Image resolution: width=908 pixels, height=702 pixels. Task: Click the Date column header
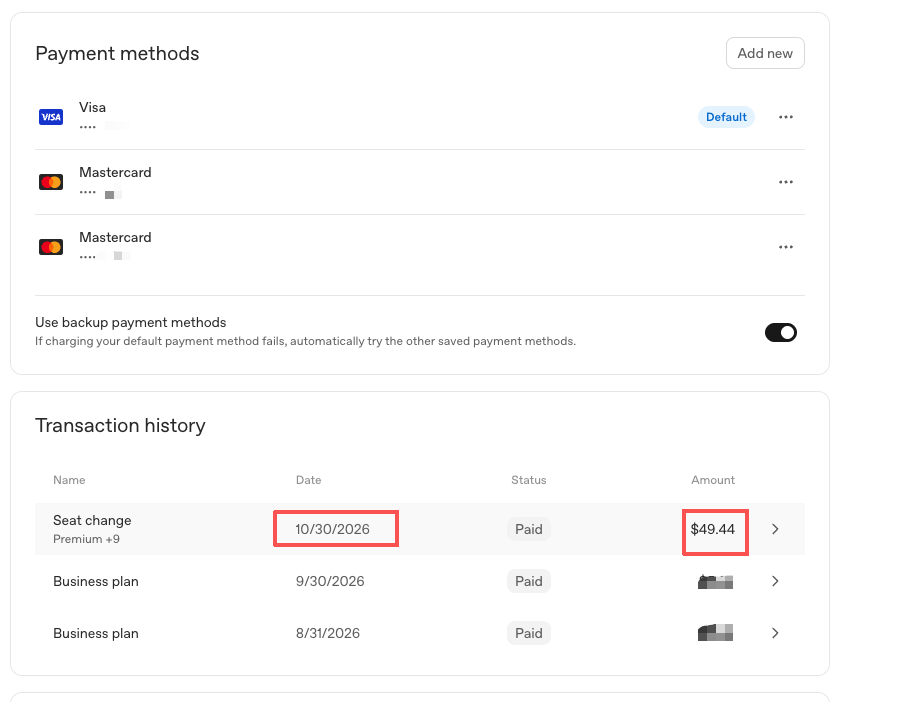click(x=309, y=480)
